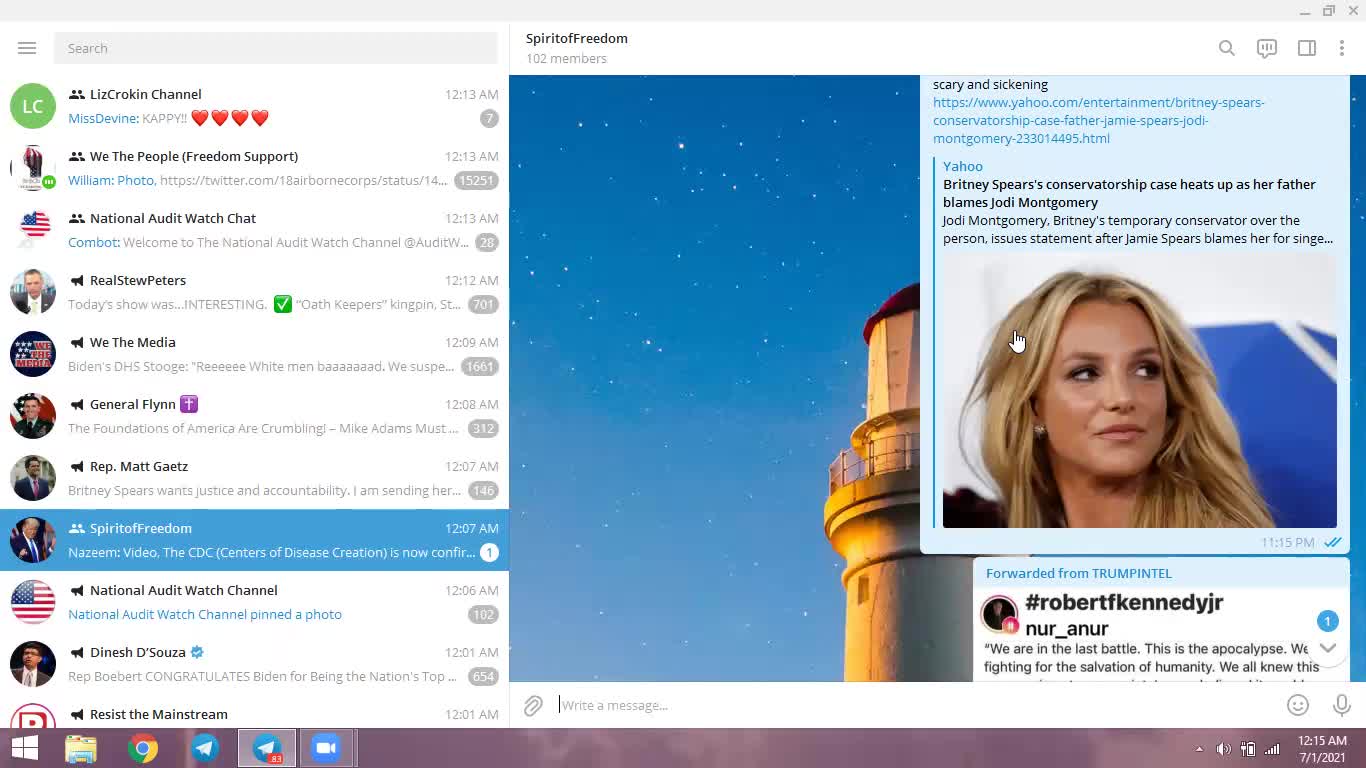
Task: Click the 1661 unread badge on We The Media
Action: point(480,367)
